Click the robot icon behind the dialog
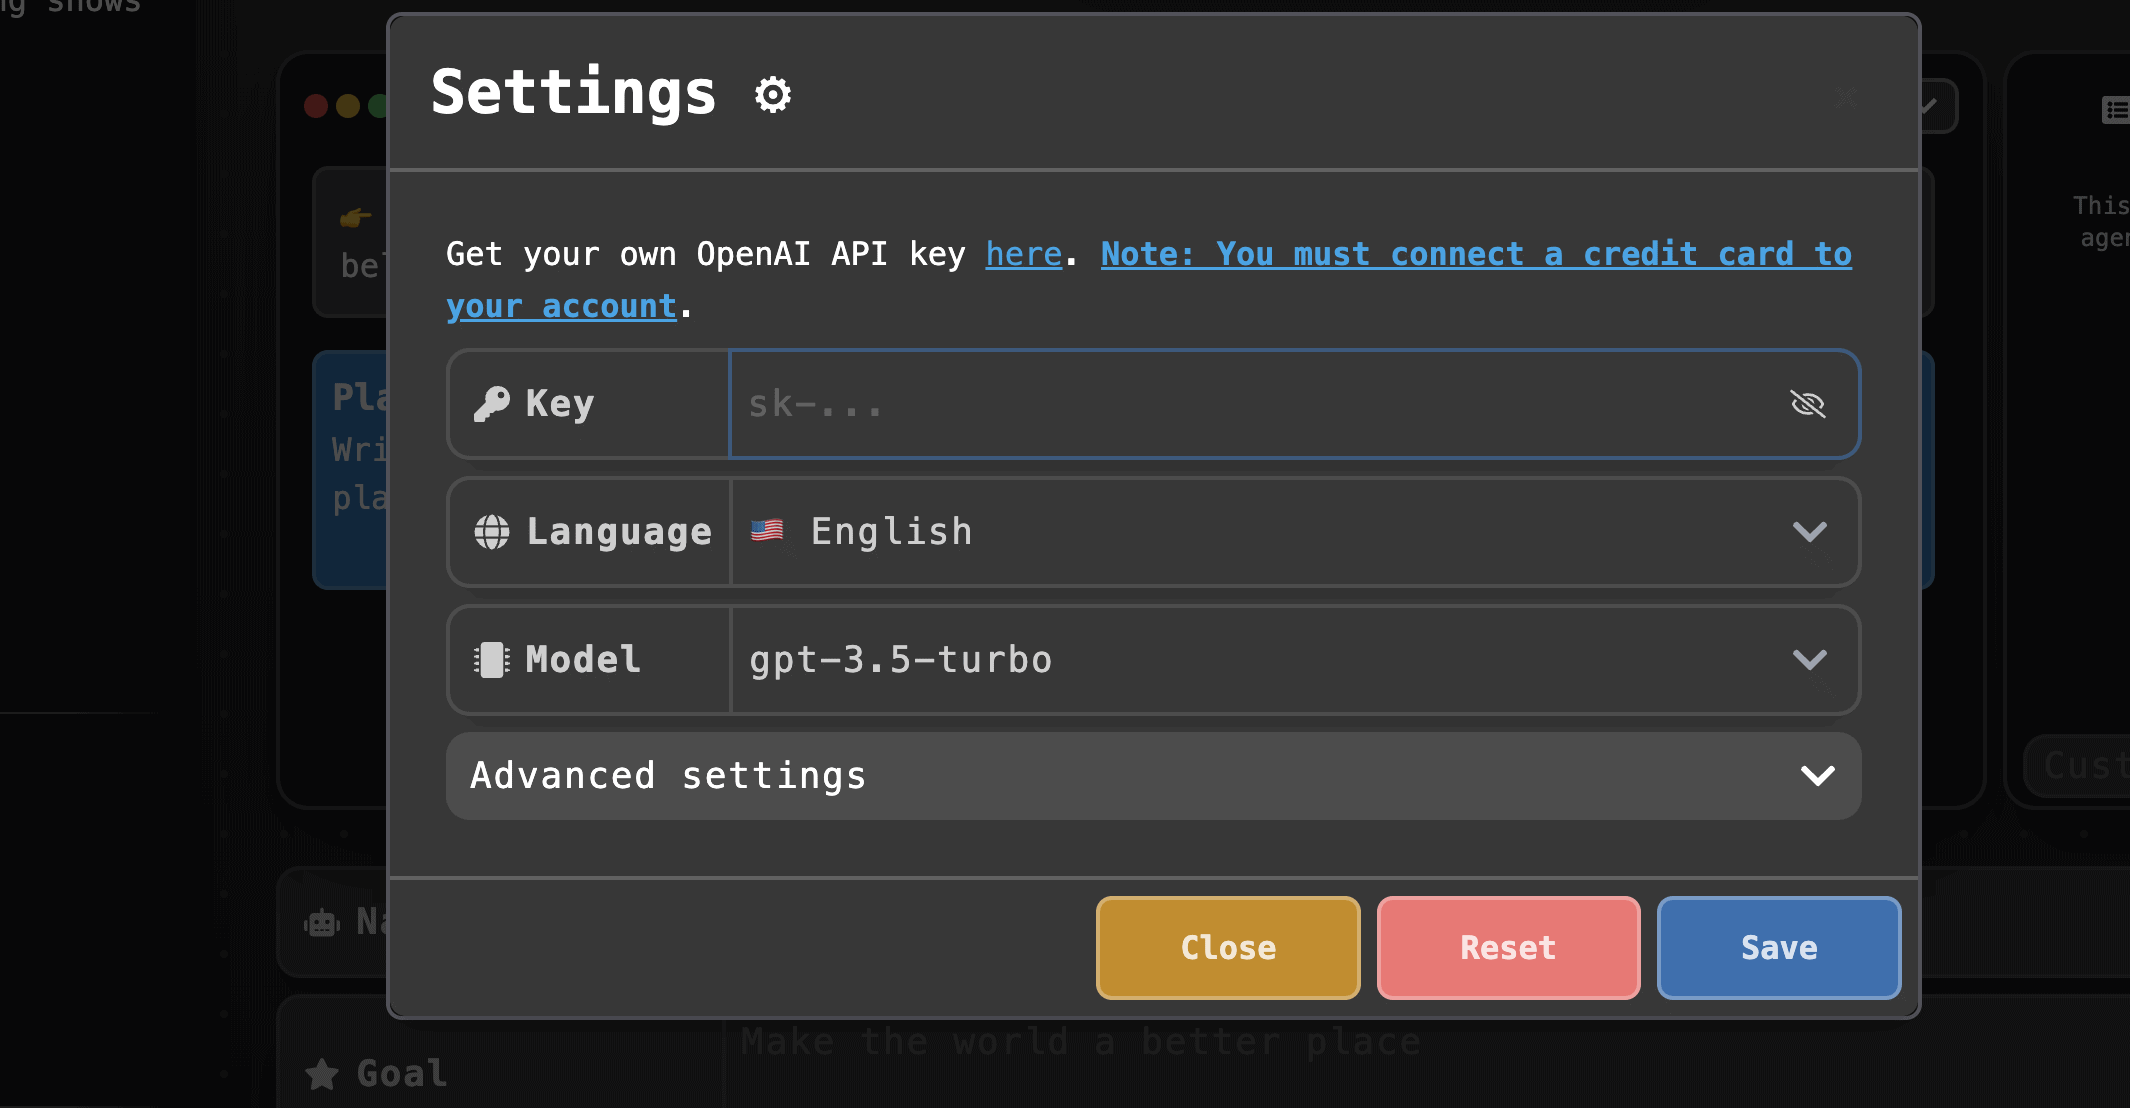 click(x=322, y=922)
